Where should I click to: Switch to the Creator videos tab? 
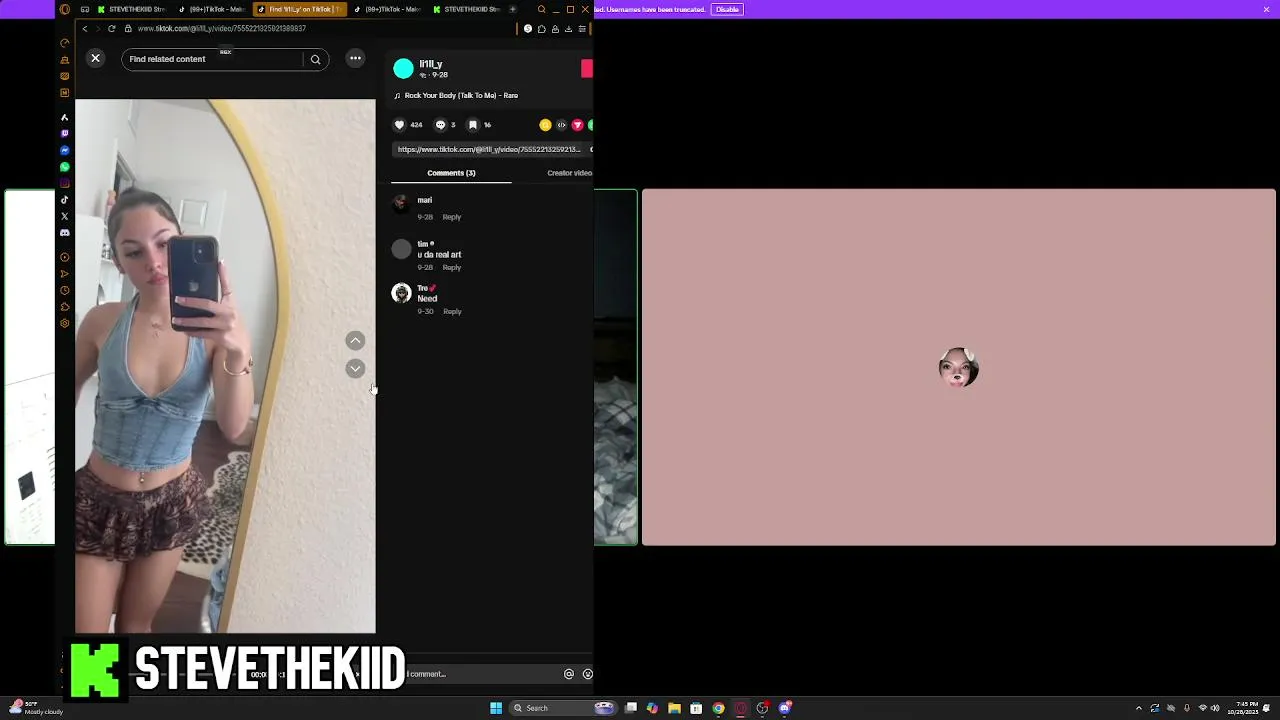(x=569, y=173)
